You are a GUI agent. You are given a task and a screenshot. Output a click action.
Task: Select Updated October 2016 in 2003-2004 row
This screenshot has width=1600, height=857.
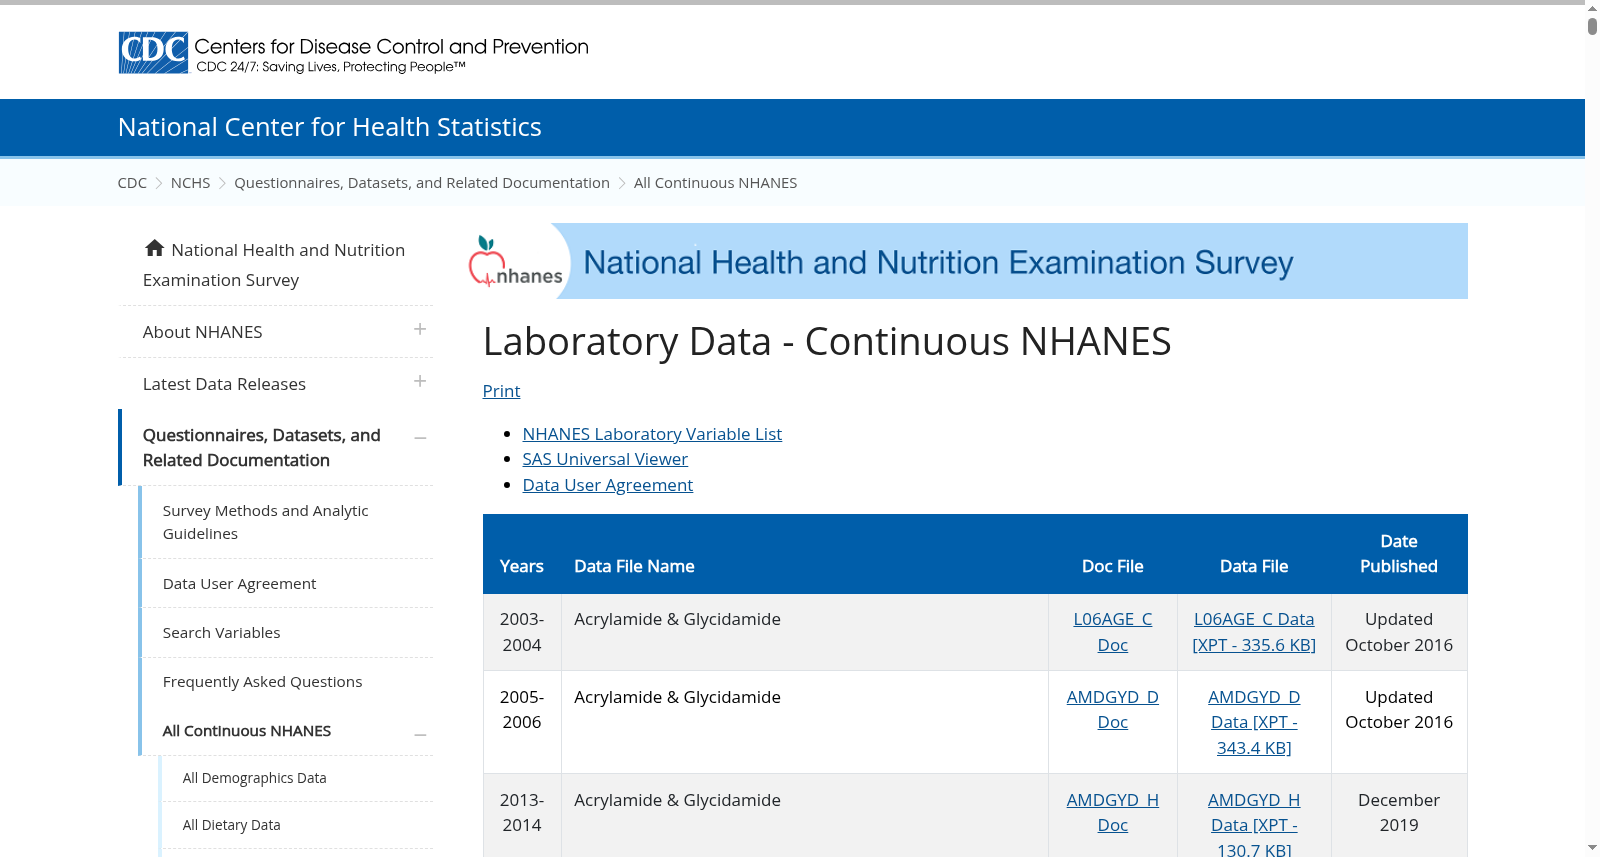1399,632
